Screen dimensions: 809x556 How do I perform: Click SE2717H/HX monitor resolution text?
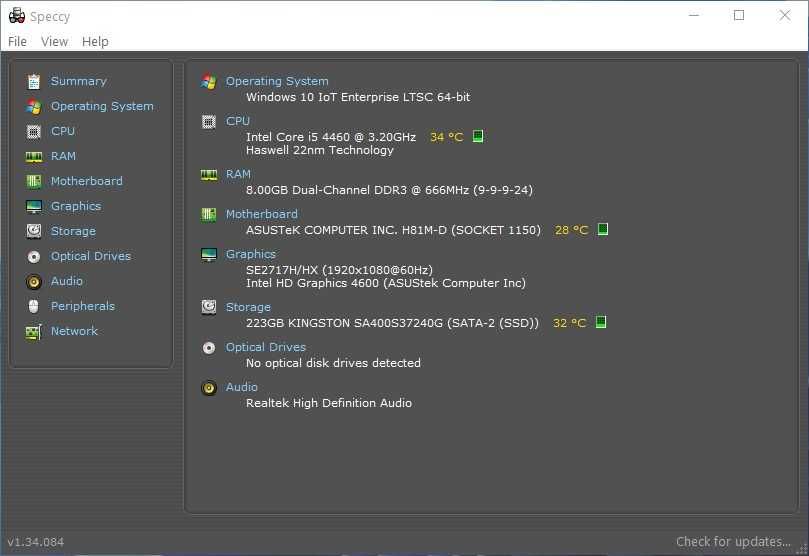(x=339, y=270)
